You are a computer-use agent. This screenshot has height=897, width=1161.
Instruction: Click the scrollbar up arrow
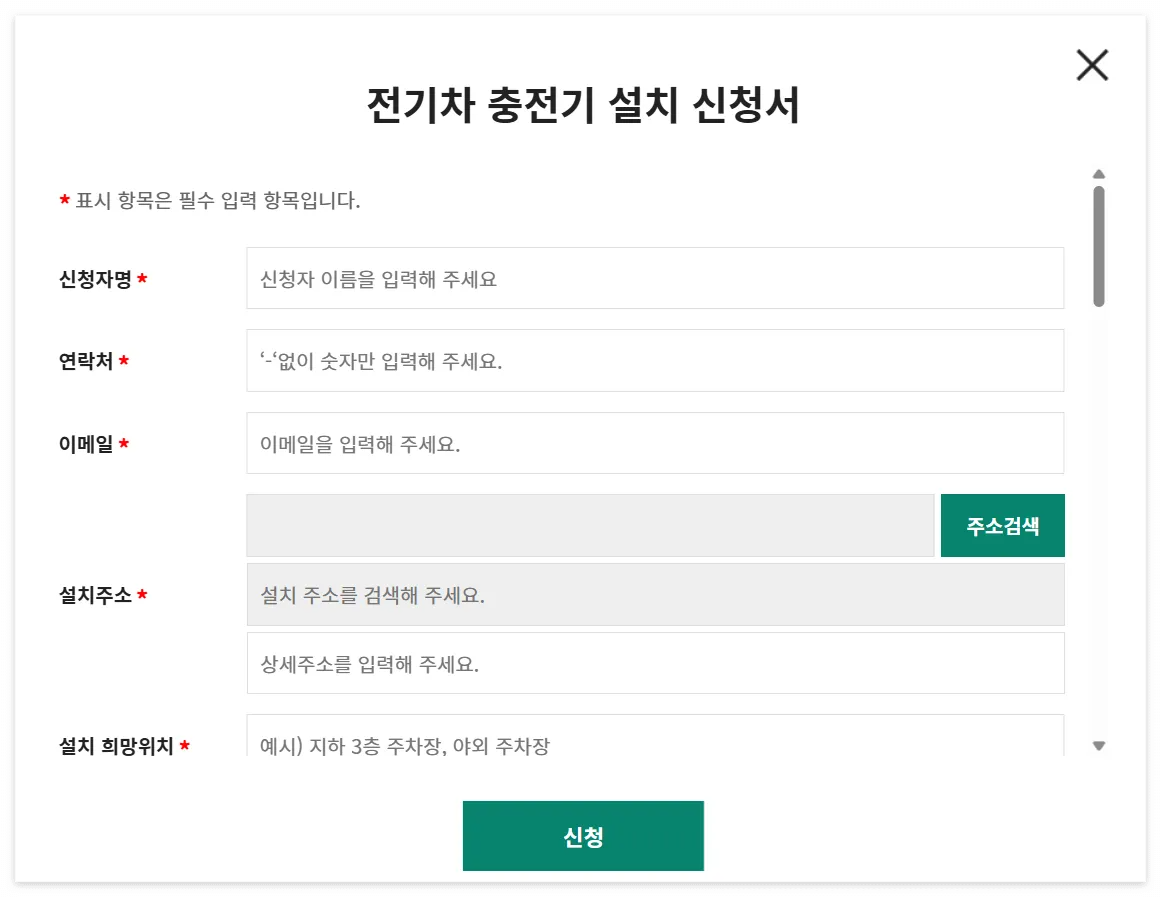pos(1099,173)
